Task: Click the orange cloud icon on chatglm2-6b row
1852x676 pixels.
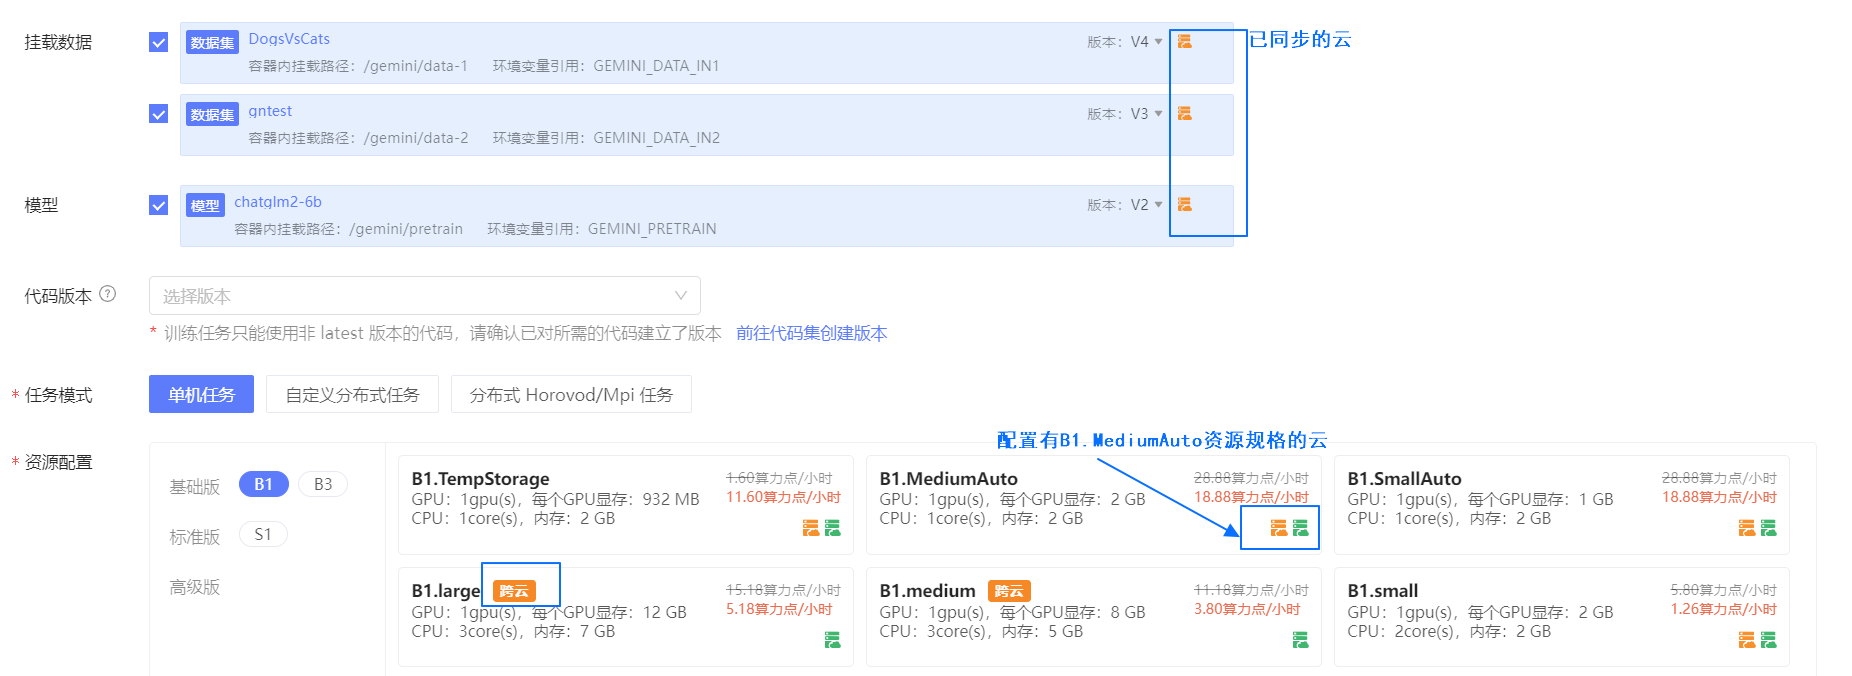Action: click(1184, 204)
